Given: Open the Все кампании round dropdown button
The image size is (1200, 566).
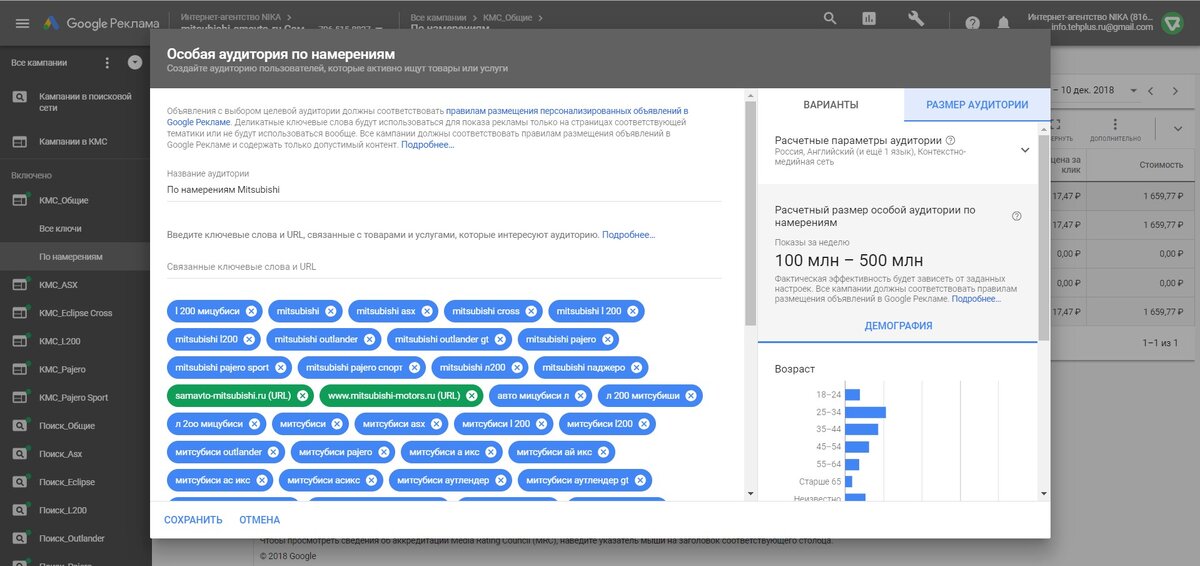Looking at the screenshot, I should pos(135,63).
